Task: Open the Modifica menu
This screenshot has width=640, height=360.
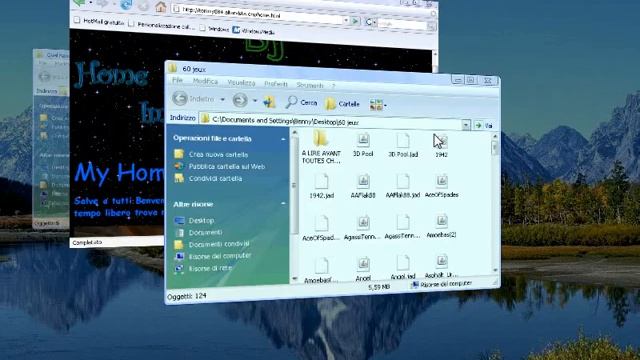Action: point(205,81)
